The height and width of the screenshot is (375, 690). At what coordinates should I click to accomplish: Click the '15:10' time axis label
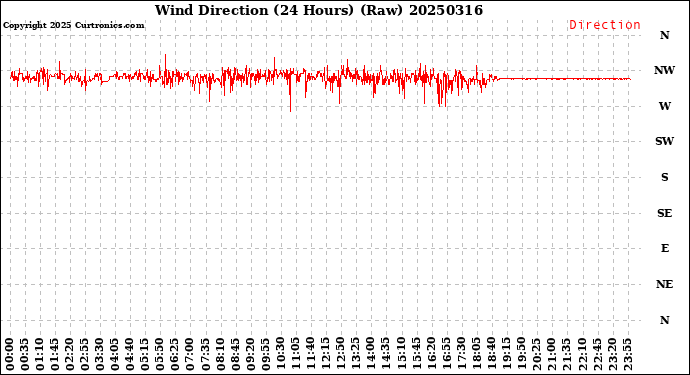click(401, 355)
